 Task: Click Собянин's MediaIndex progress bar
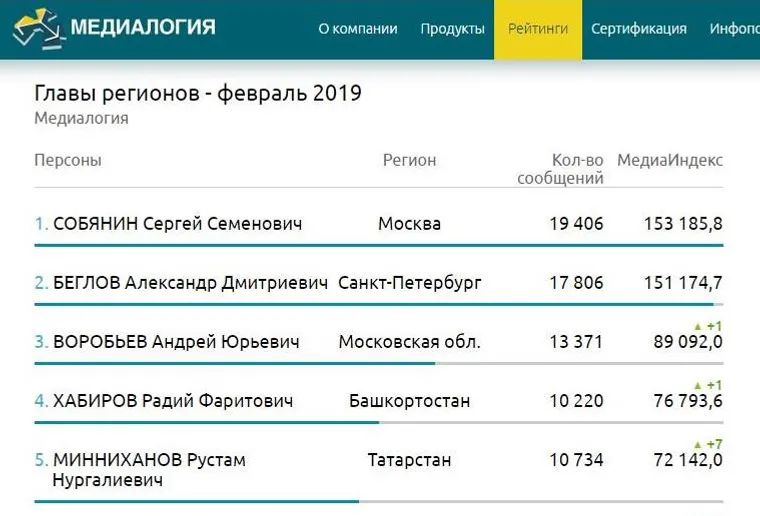pos(378,245)
